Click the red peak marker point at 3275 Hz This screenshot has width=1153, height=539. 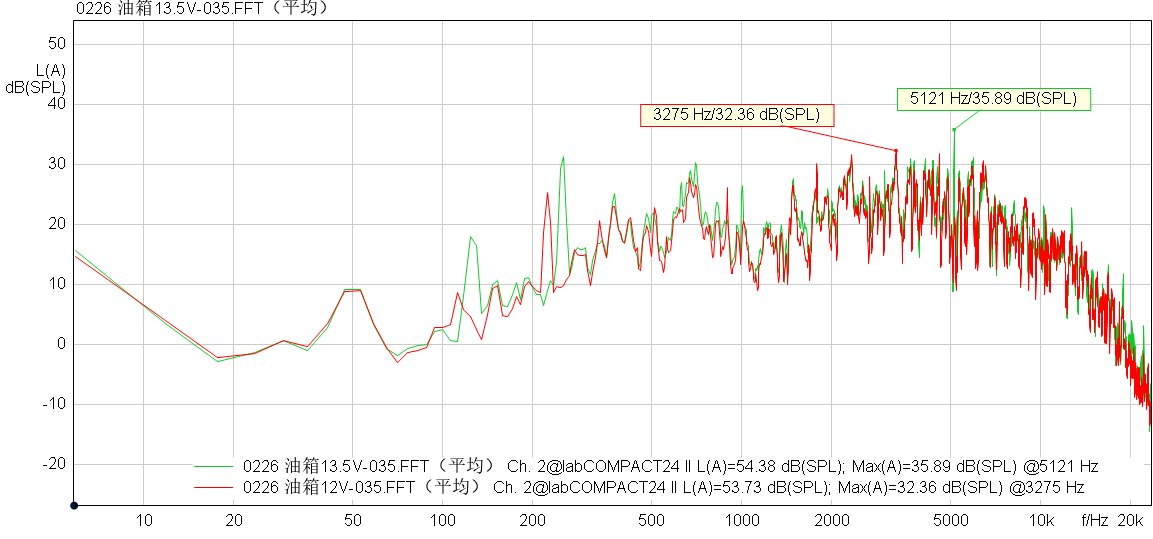tap(896, 151)
